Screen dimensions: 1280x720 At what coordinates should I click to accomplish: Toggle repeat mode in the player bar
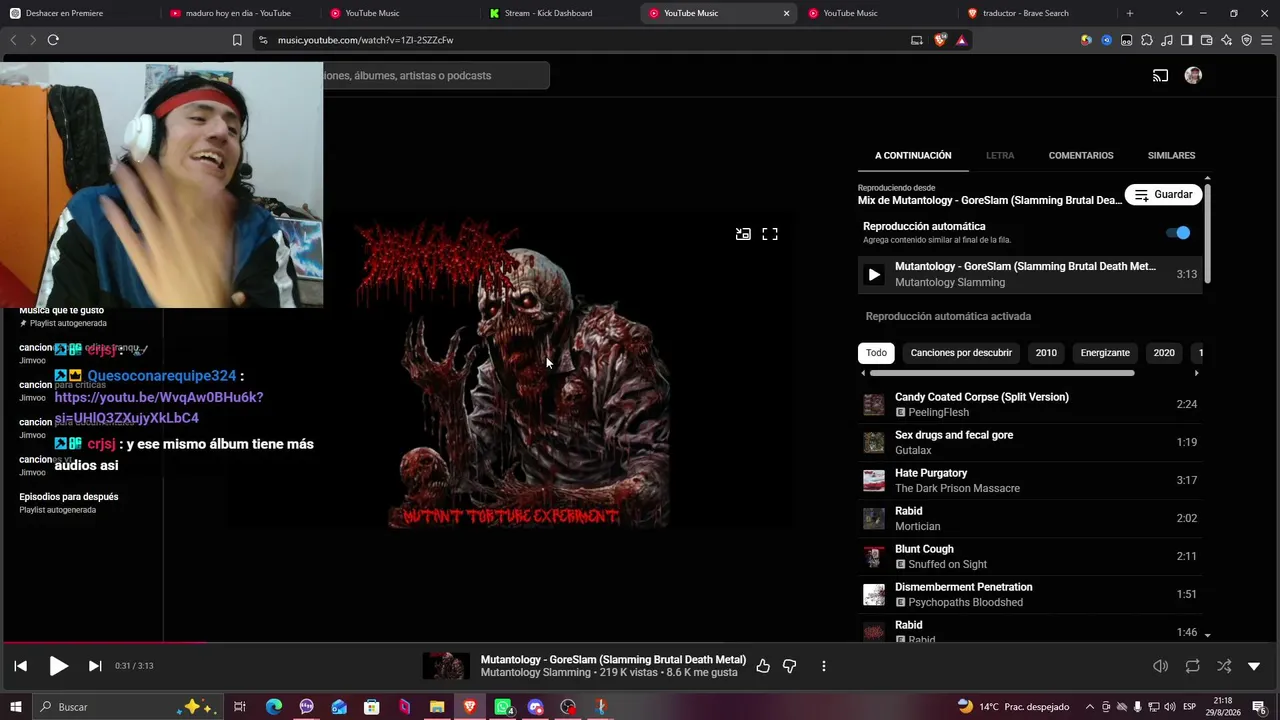[x=1192, y=666]
